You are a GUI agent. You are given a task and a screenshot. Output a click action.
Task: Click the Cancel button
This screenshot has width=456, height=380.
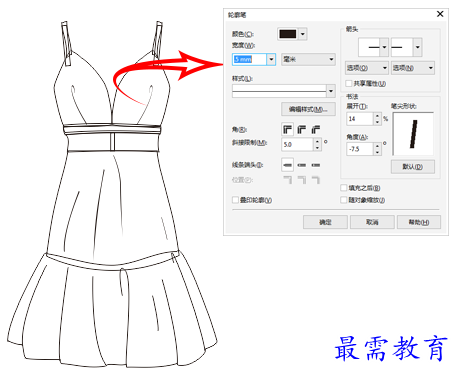click(x=372, y=222)
